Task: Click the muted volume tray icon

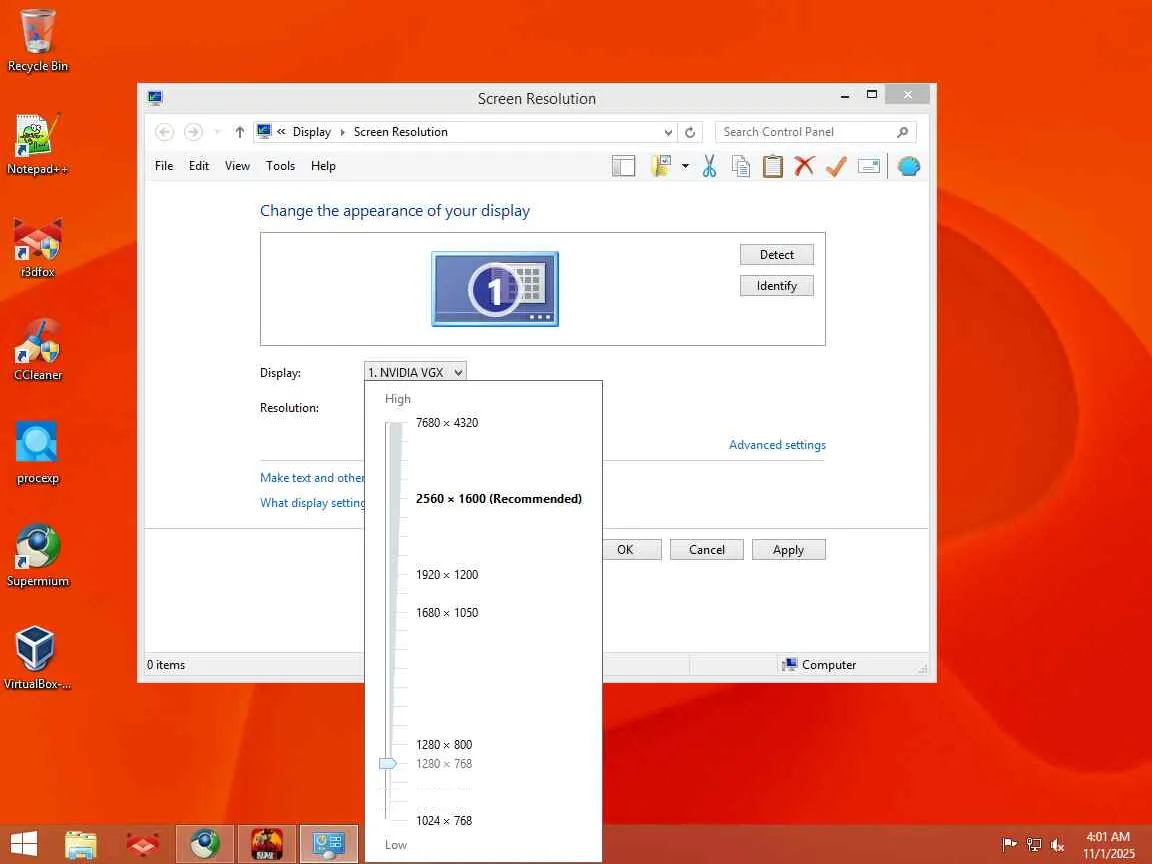Action: coord(1057,844)
